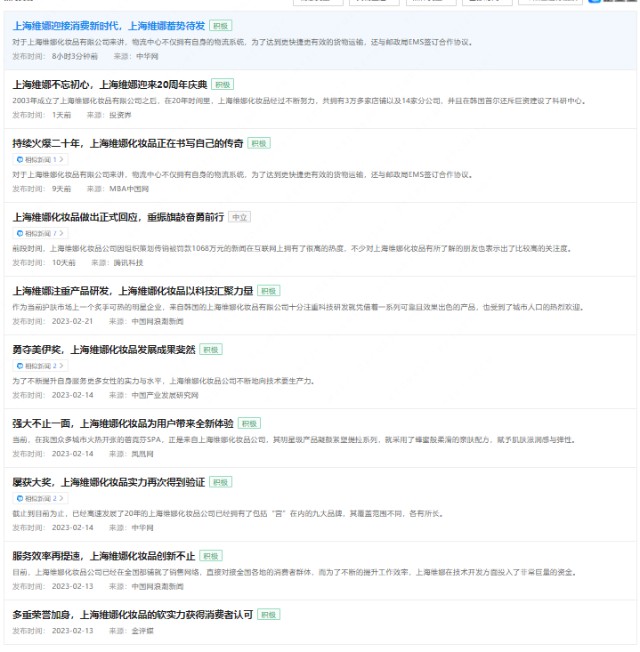
Task: Click 积极 tag beside 服务效率再提速 headline
Action: 211,556
